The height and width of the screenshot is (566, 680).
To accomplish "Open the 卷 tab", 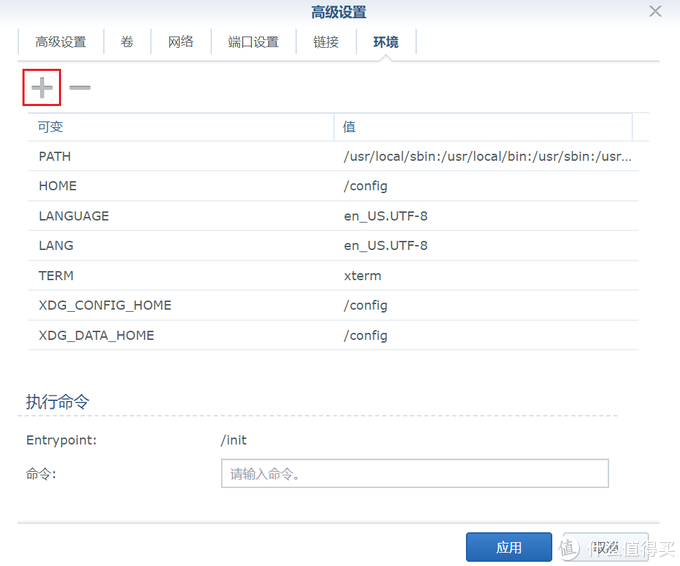I will 127,42.
